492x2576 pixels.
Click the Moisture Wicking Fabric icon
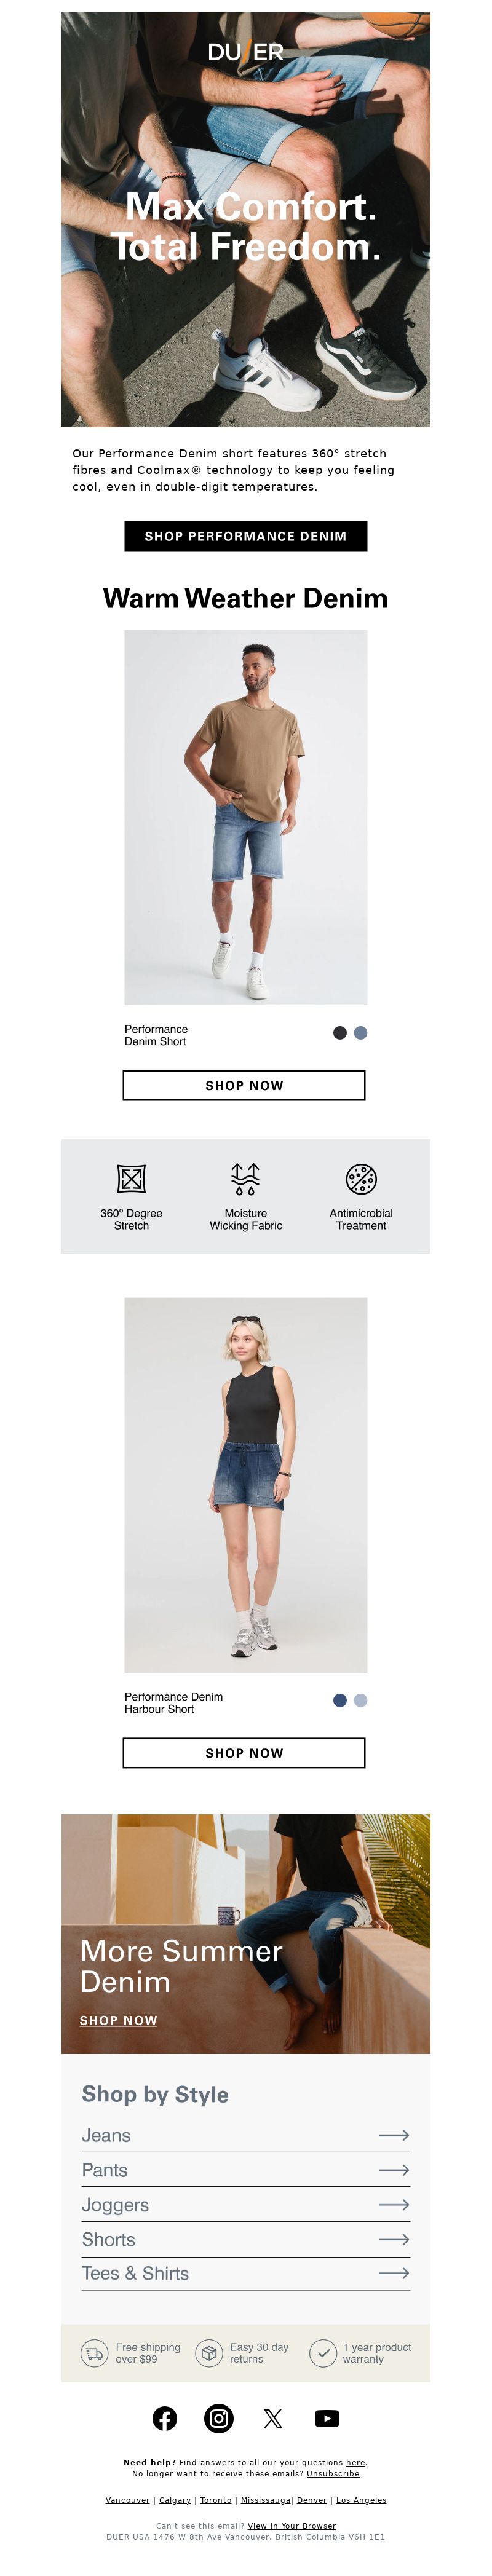(245, 1179)
